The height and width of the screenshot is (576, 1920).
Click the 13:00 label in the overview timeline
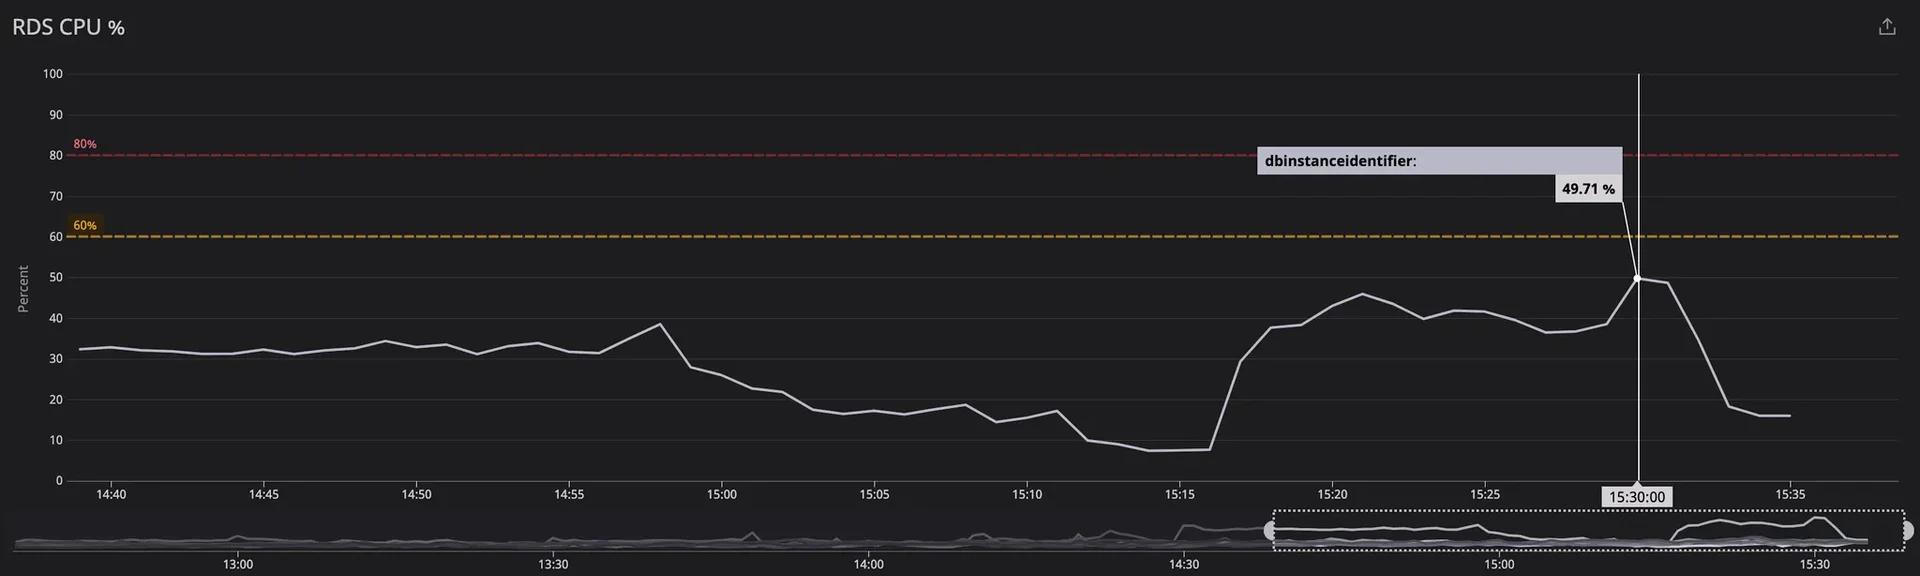point(238,564)
